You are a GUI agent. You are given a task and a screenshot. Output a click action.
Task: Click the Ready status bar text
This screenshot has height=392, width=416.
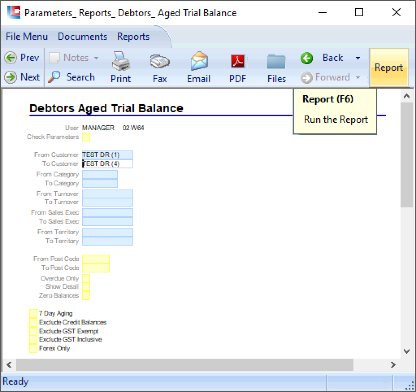(x=16, y=382)
